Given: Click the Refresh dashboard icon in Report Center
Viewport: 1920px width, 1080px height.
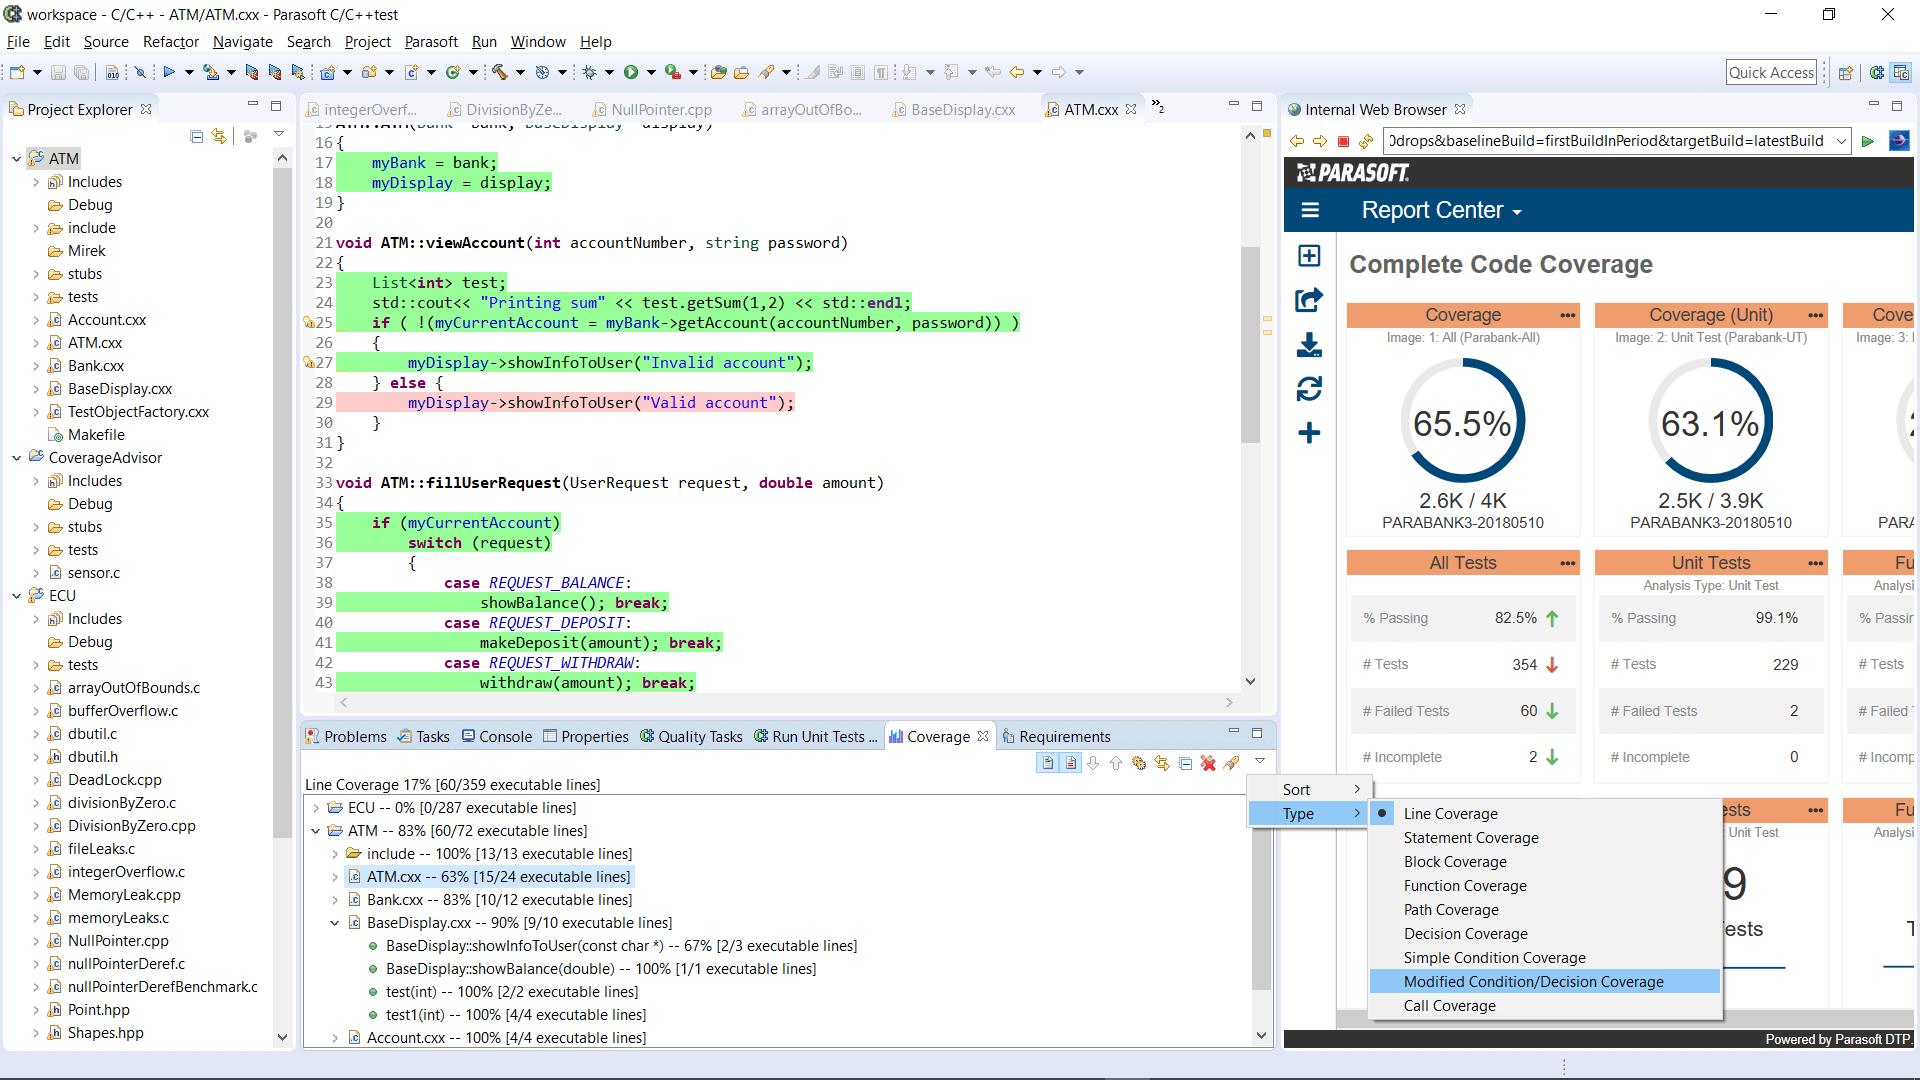Looking at the screenshot, I should point(1309,389).
